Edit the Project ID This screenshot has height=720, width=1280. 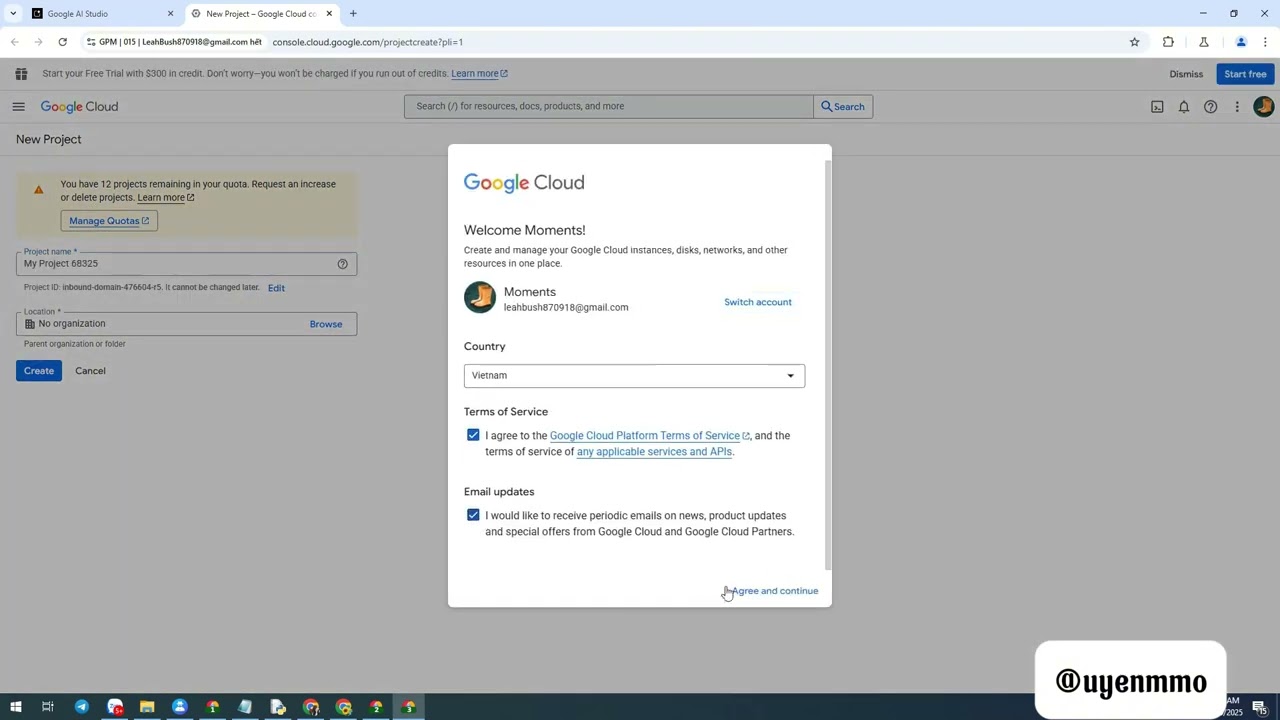click(276, 288)
